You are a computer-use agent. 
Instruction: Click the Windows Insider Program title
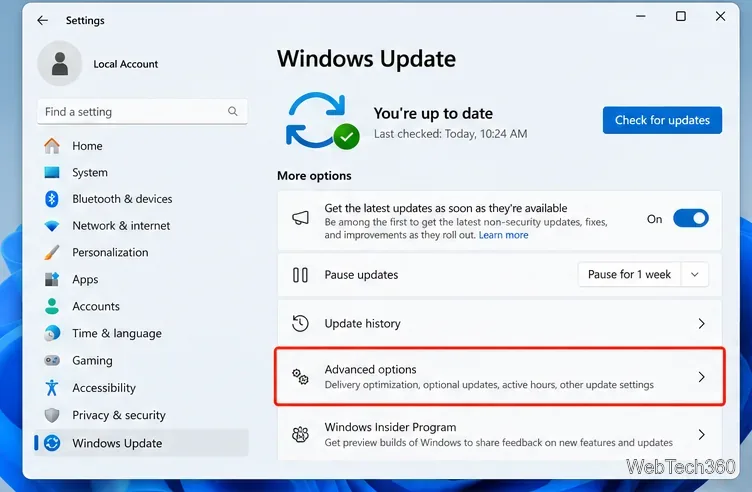pyautogui.click(x=390, y=427)
